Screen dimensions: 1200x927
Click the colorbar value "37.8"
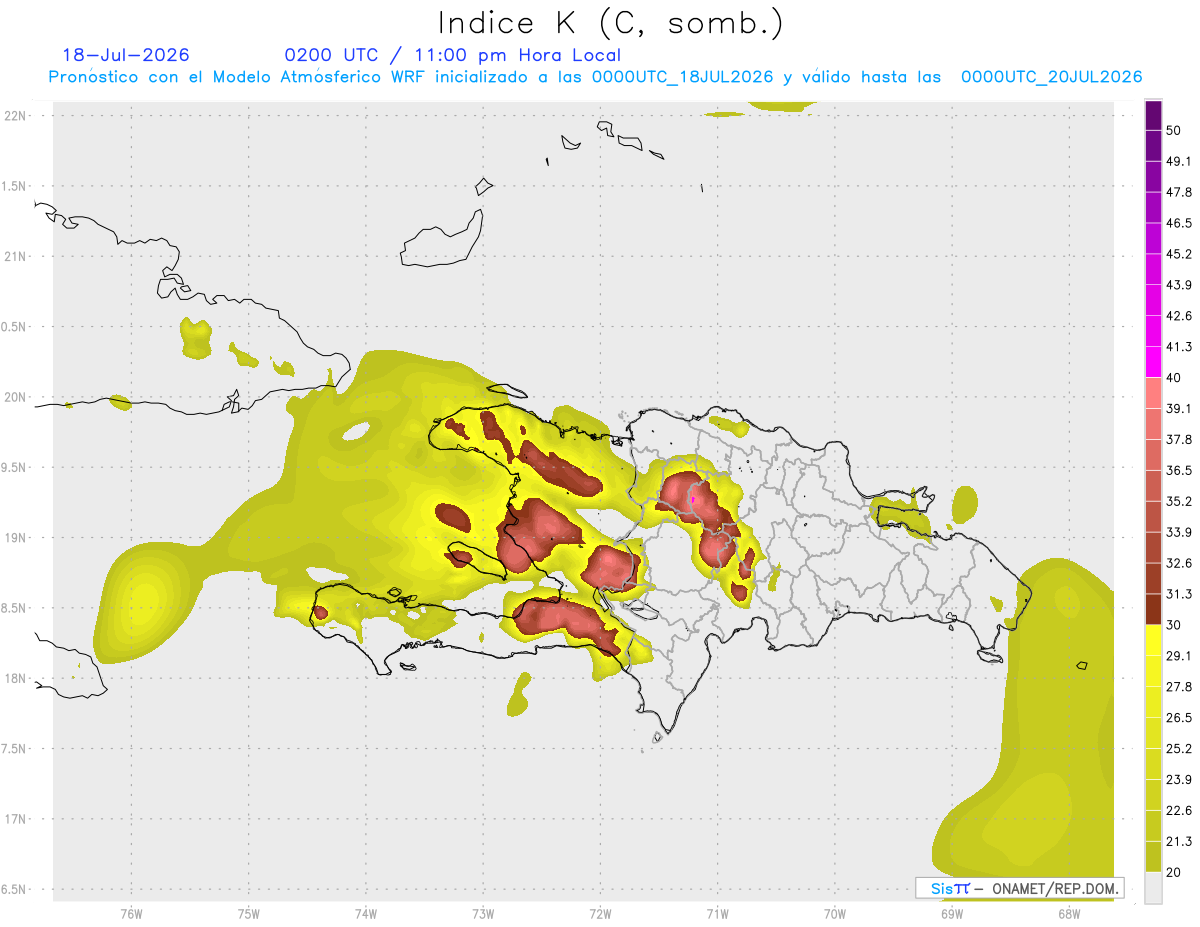[1178, 439]
